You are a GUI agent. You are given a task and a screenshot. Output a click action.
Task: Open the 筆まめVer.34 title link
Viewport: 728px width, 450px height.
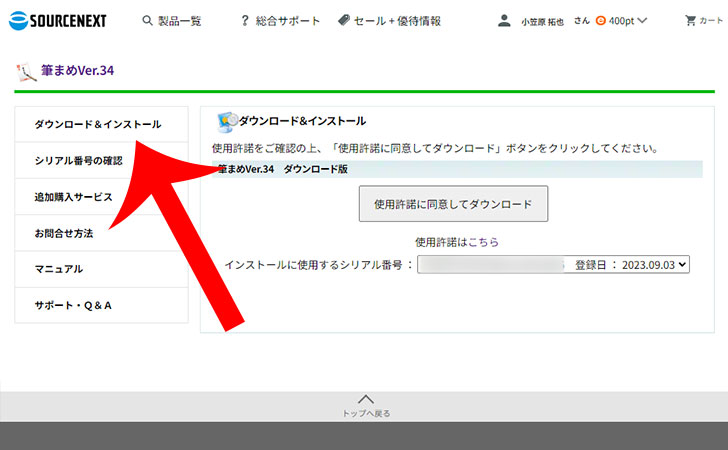78,71
